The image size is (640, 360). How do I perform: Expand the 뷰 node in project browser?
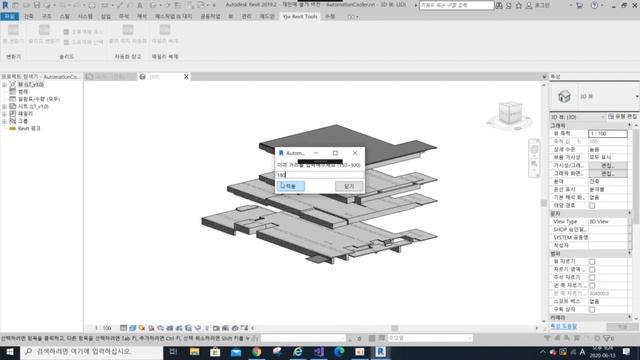click(x=4, y=84)
